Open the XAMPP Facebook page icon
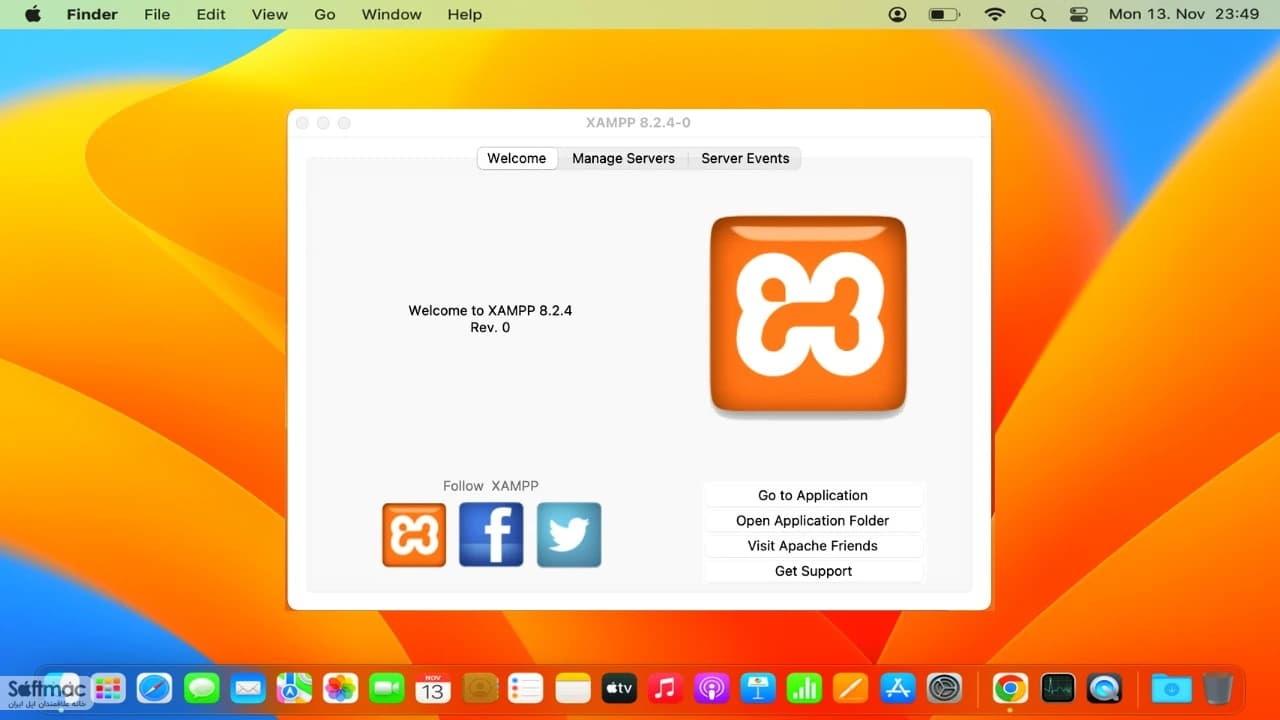The image size is (1280, 720). pos(491,535)
